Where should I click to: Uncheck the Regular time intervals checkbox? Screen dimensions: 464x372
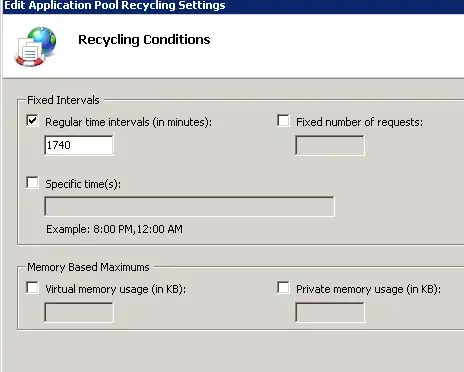click(32, 121)
